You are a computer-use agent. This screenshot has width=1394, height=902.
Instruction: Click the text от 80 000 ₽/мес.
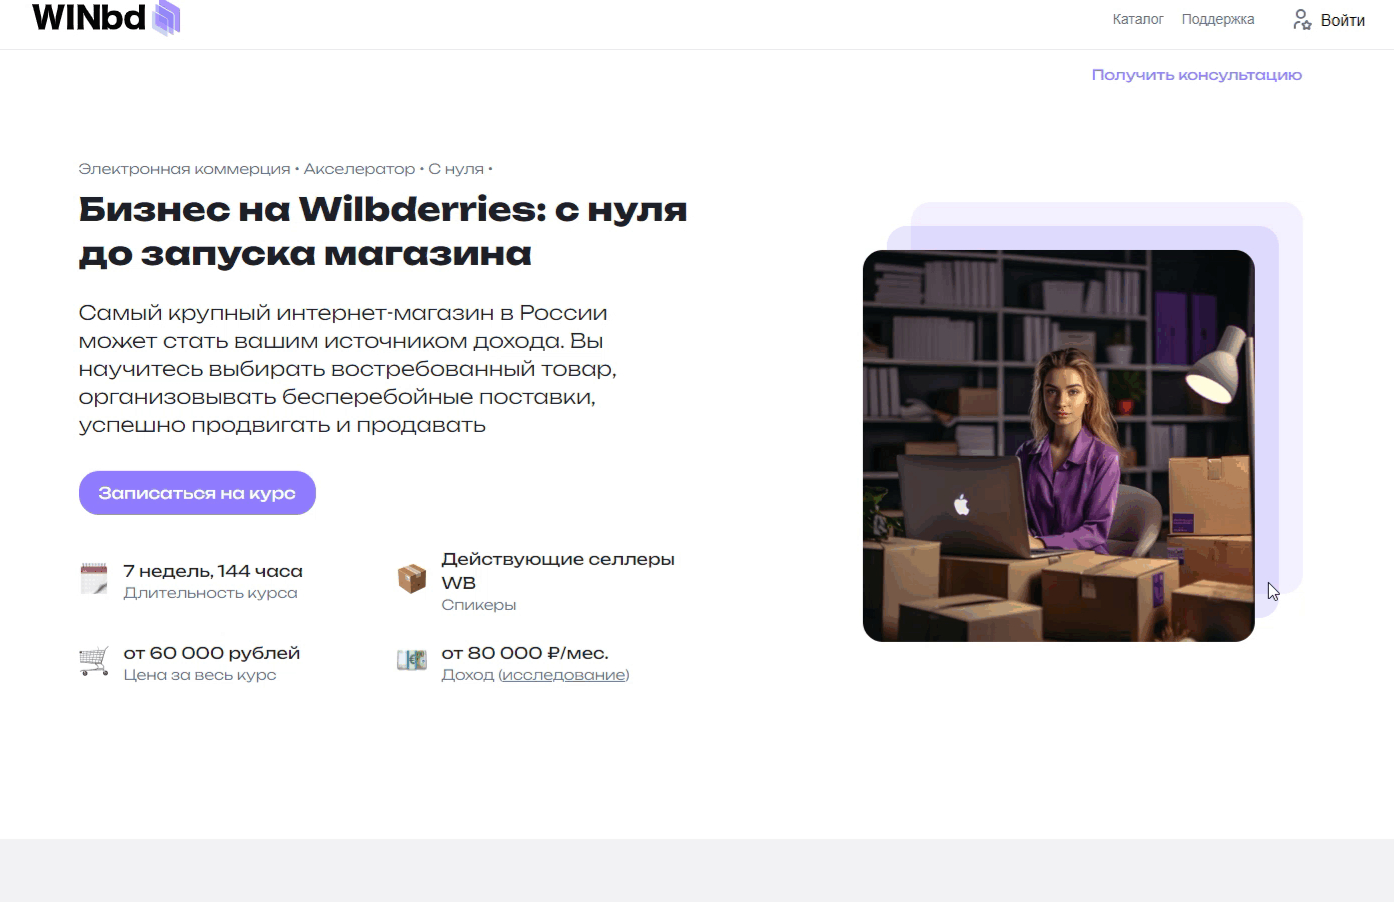point(525,653)
